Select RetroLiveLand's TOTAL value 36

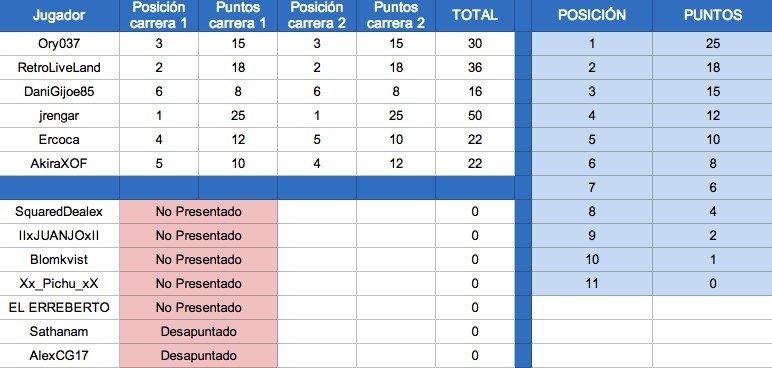pos(475,67)
